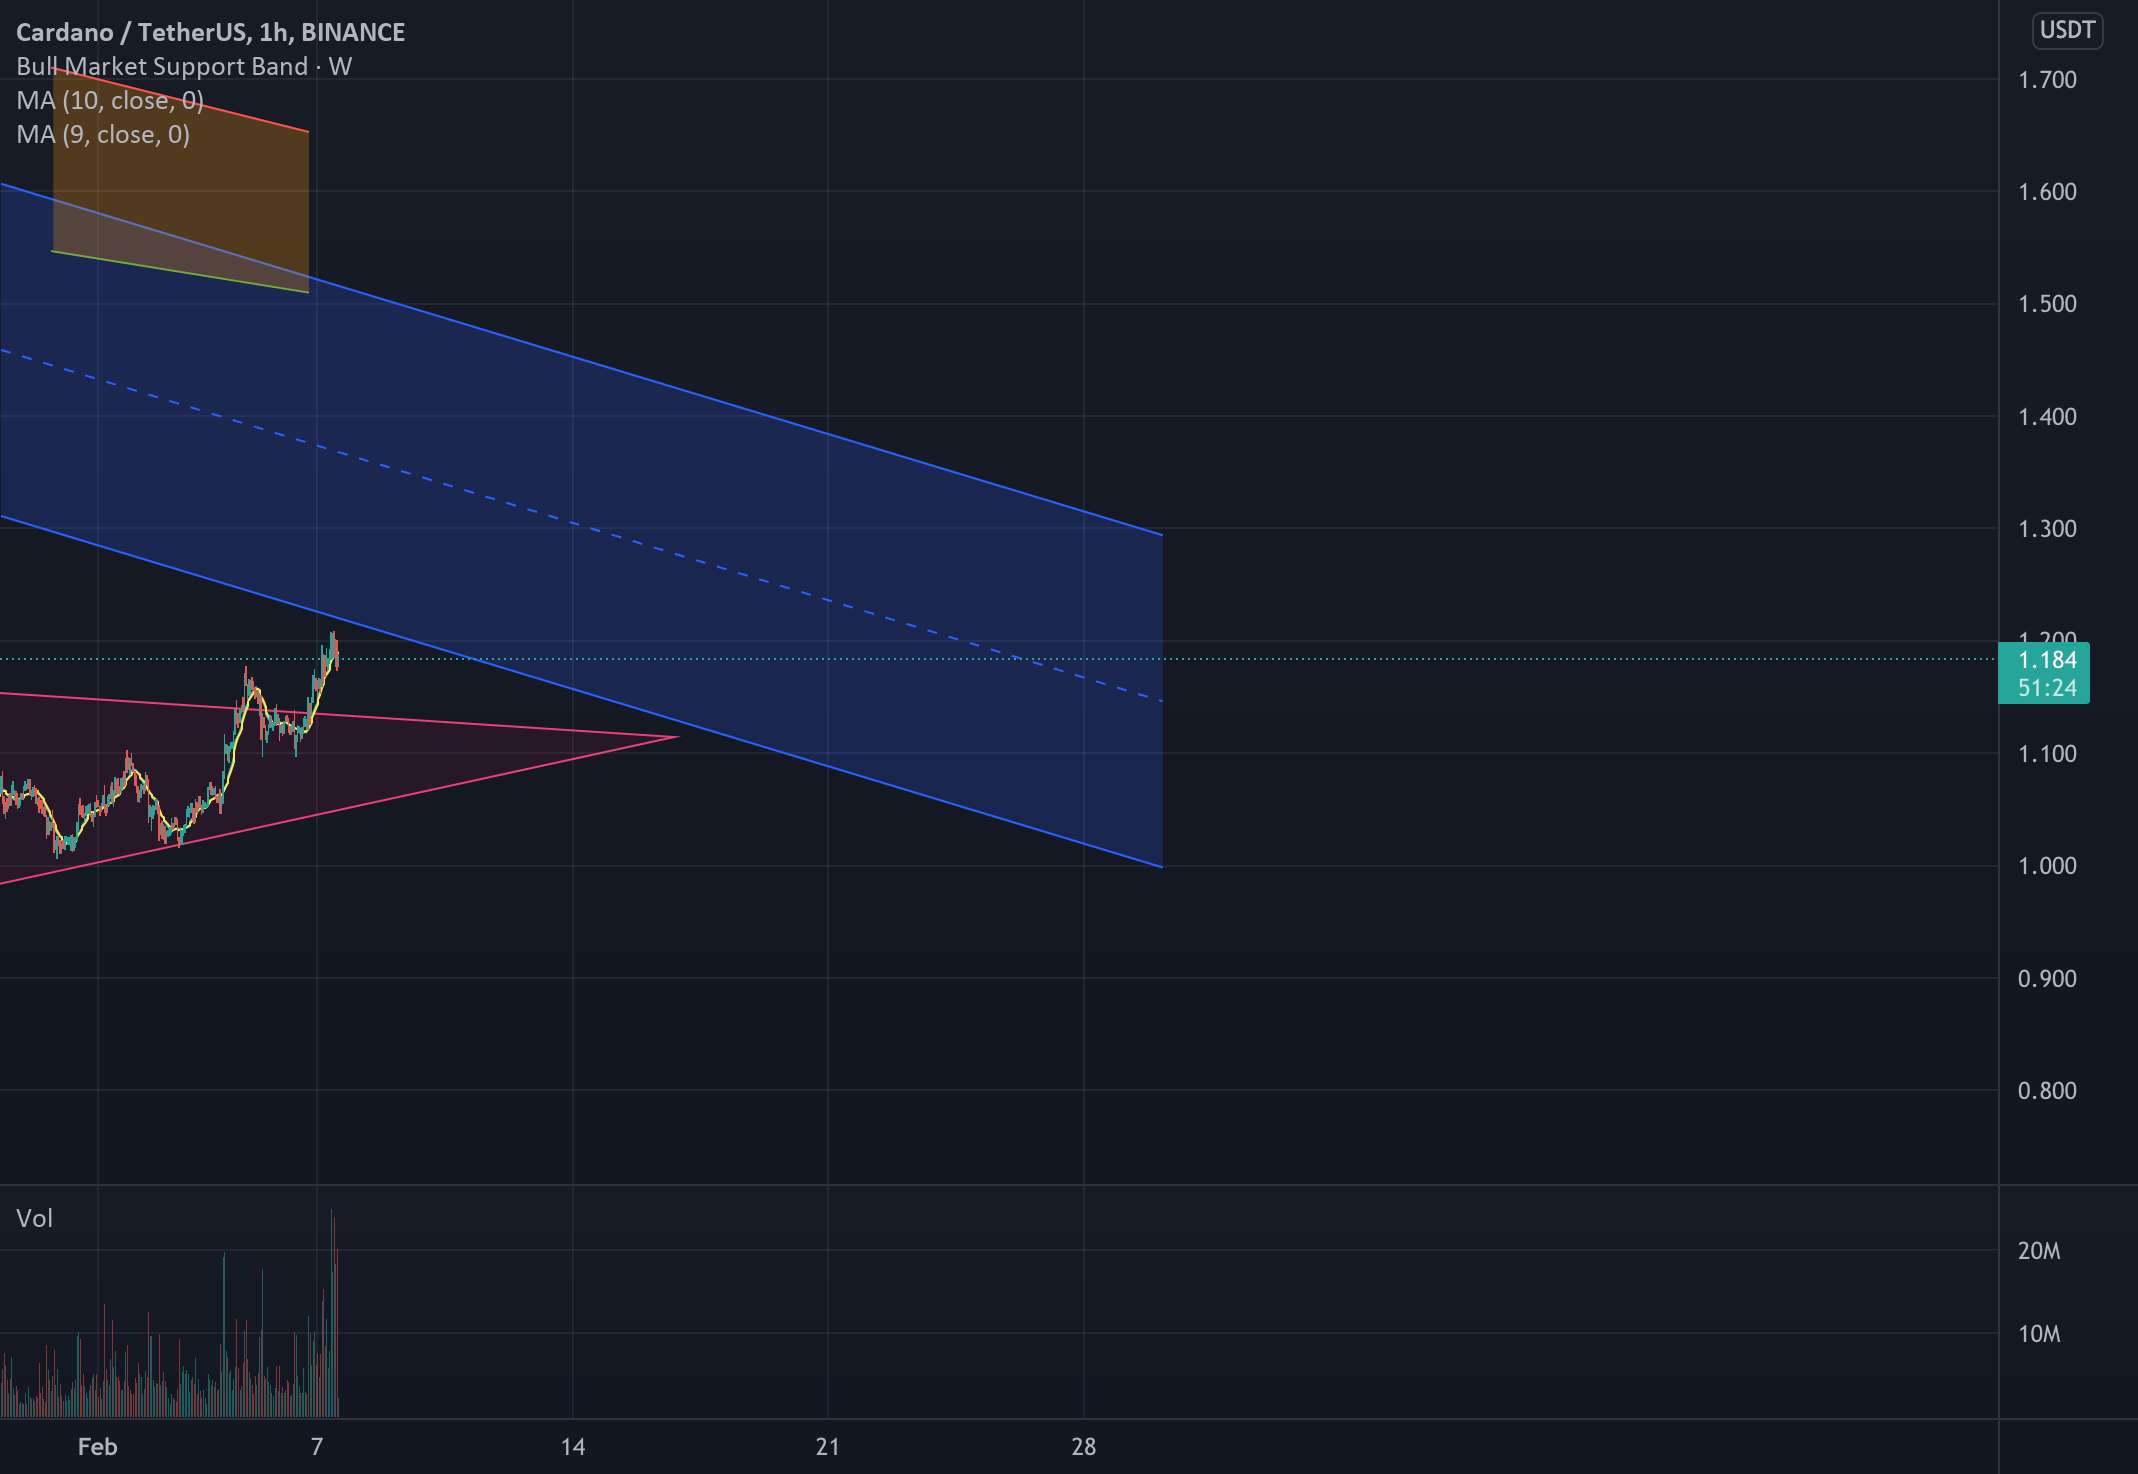Click the candle countdown timer 51:24
This screenshot has height=1474, width=2138.
[2046, 688]
